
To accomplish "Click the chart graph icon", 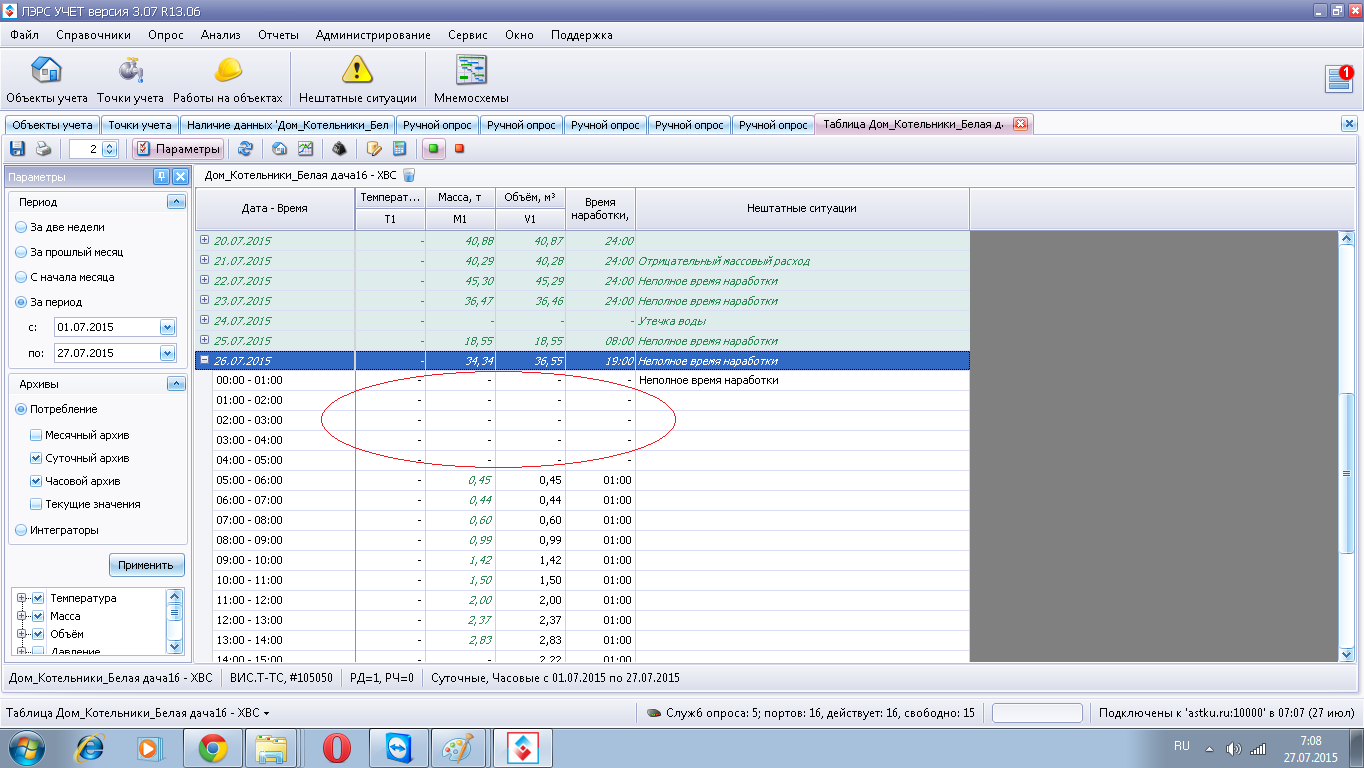I will coord(306,149).
